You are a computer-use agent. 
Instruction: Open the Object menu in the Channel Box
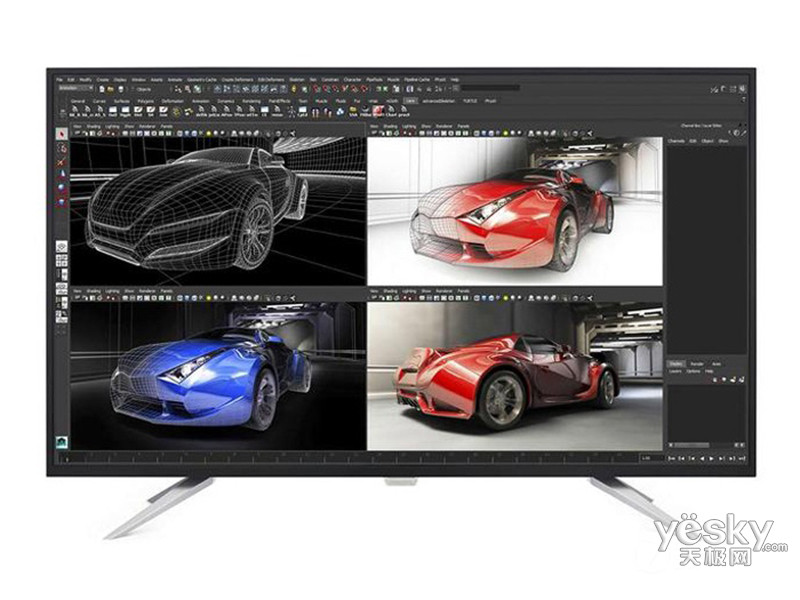[707, 141]
